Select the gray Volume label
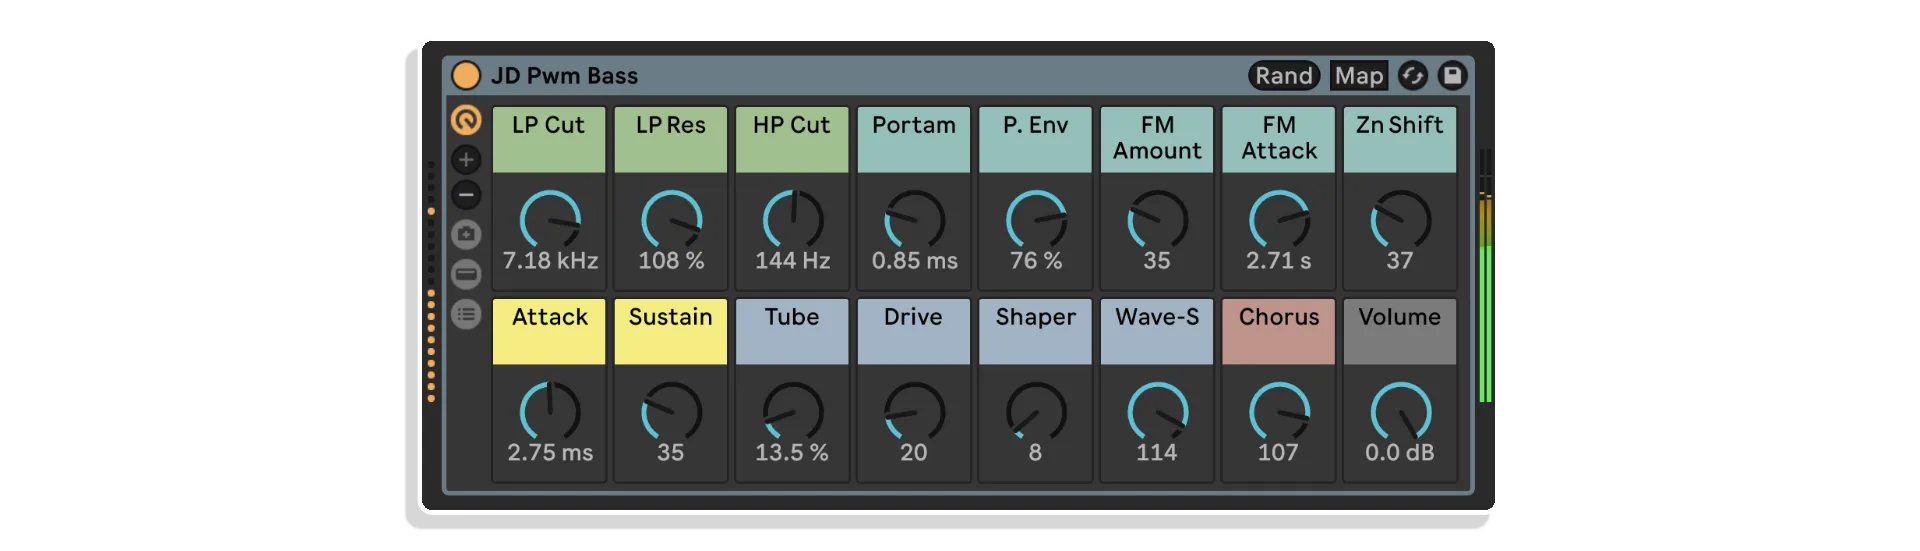This screenshot has height=551, width=1920. (x=1400, y=332)
